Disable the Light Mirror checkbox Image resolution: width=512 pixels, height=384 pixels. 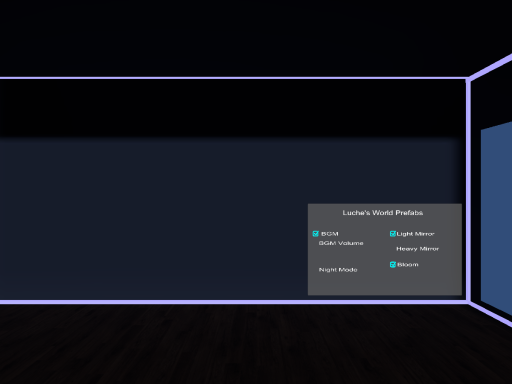pyautogui.click(x=393, y=234)
